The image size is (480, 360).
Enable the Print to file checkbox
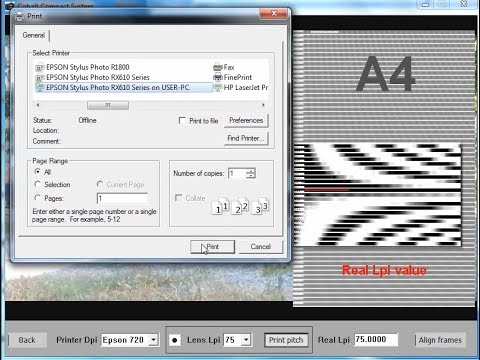[x=182, y=120]
